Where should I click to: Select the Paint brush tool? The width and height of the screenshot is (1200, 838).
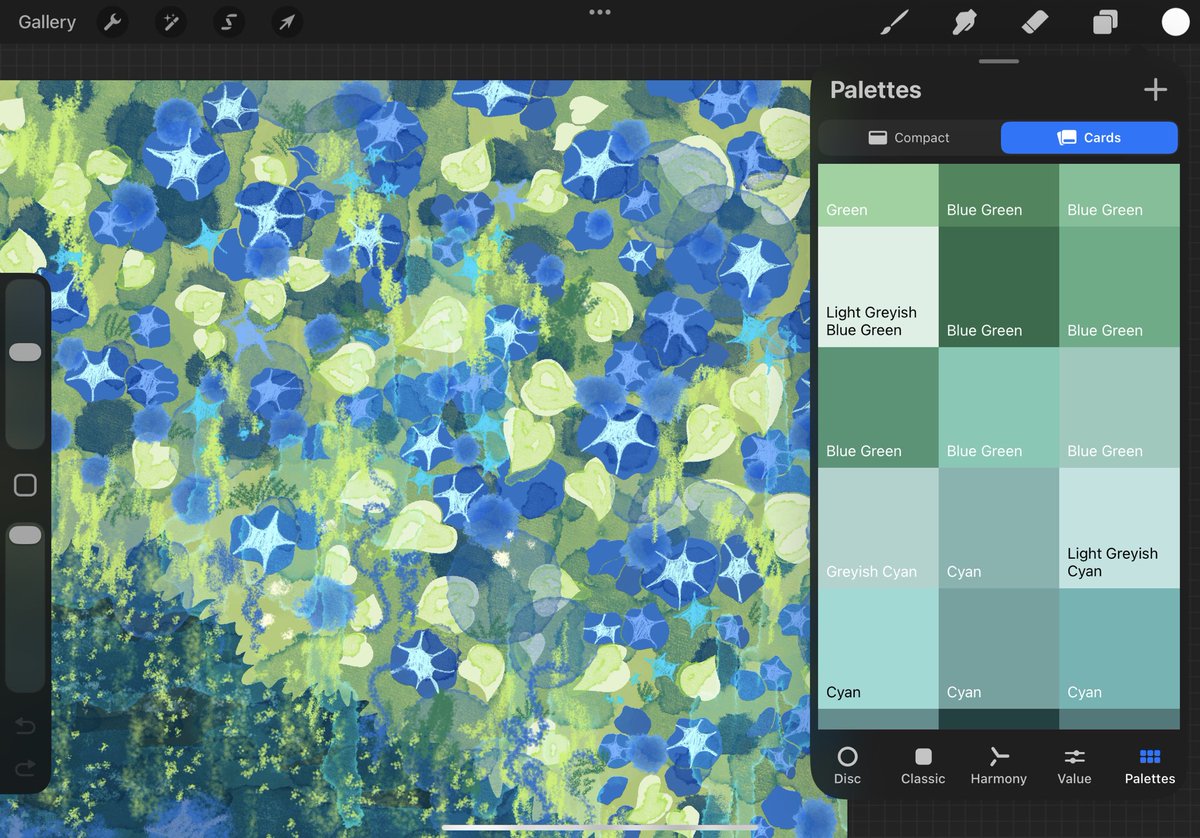point(894,22)
